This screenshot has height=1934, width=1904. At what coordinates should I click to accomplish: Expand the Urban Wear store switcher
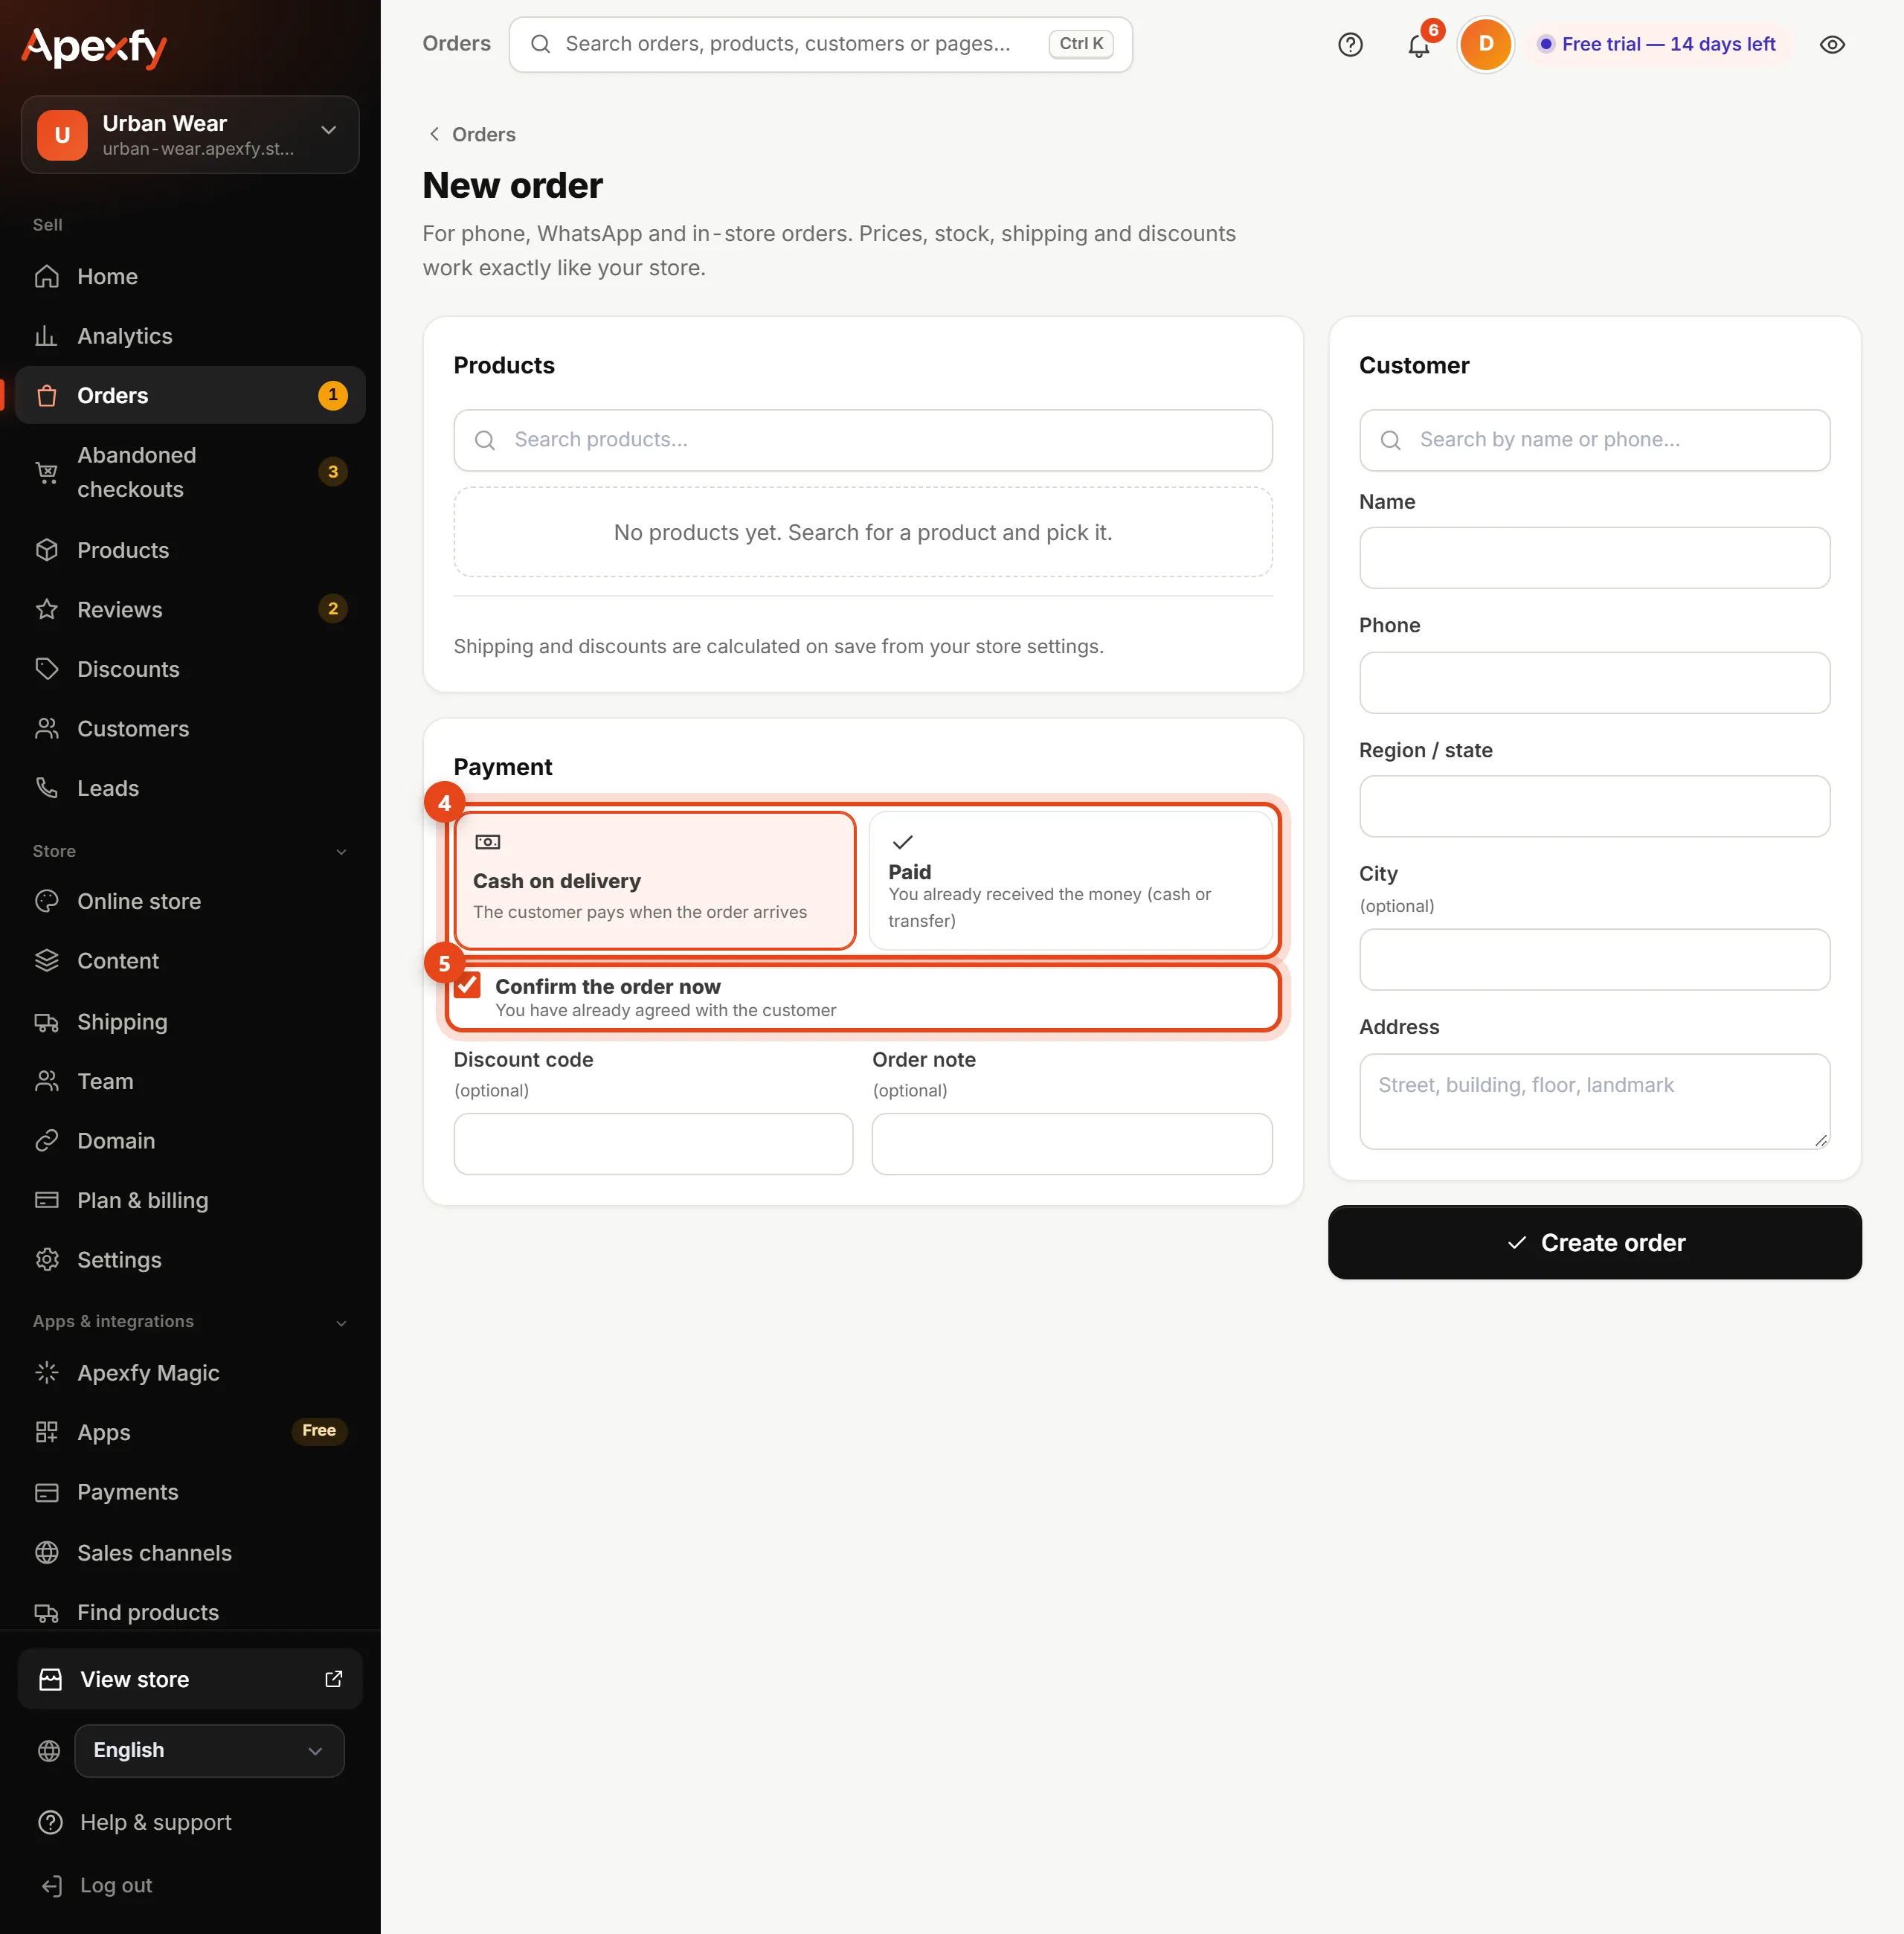pyautogui.click(x=190, y=135)
